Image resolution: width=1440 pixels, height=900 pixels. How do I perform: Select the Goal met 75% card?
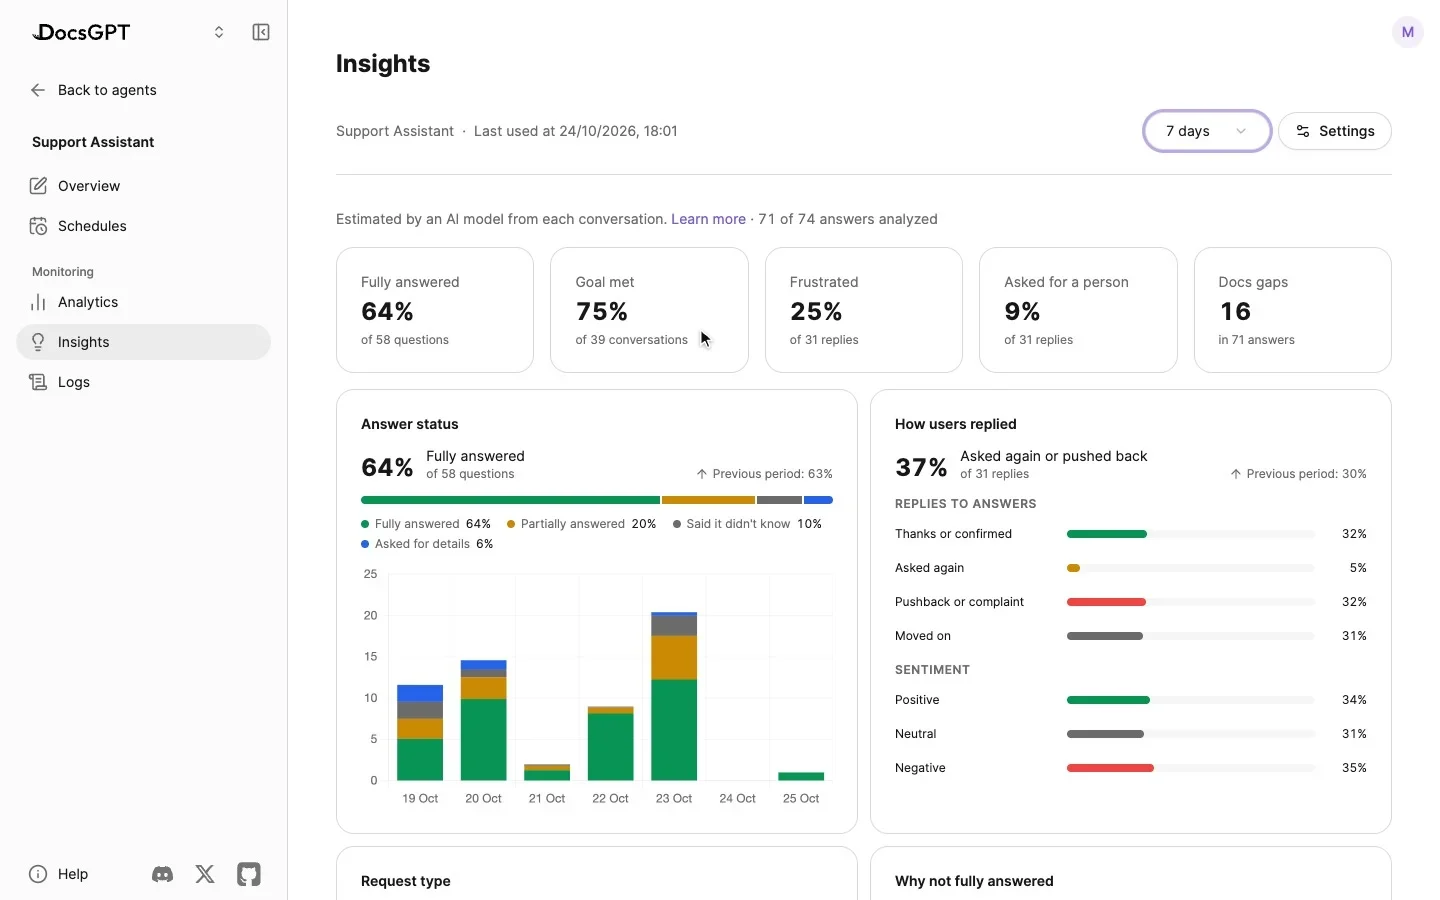coord(649,310)
